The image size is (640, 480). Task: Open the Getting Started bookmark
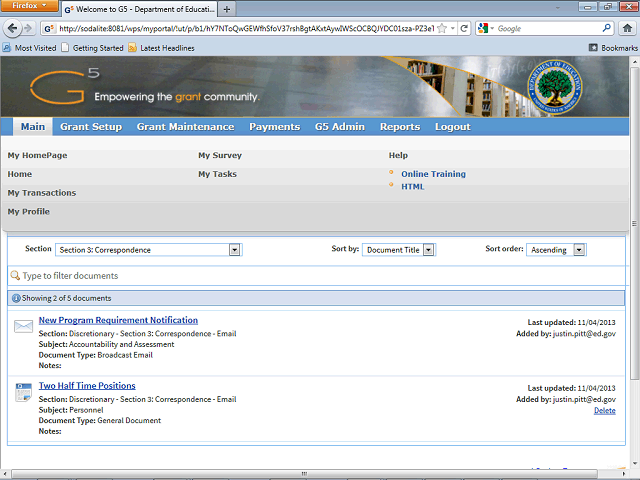[x=92, y=48]
